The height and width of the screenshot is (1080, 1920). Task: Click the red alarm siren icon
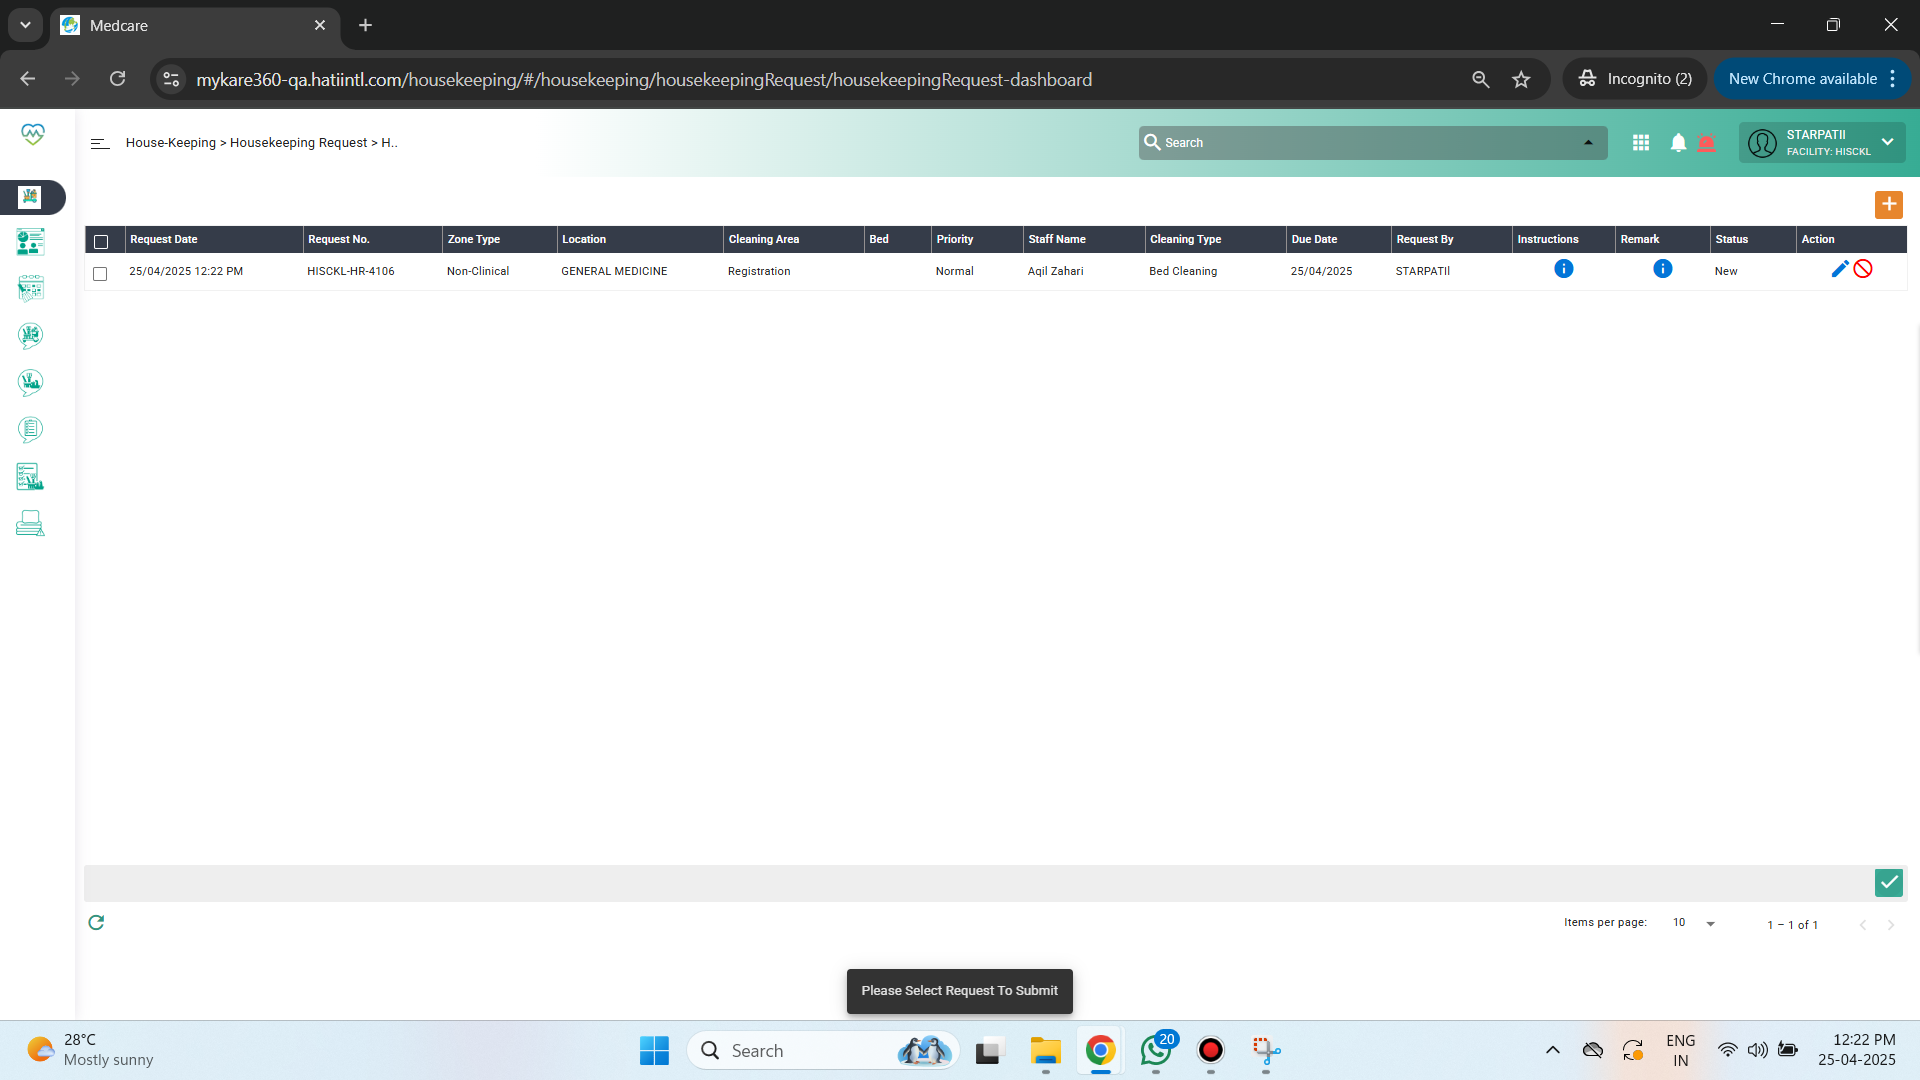tap(1707, 143)
